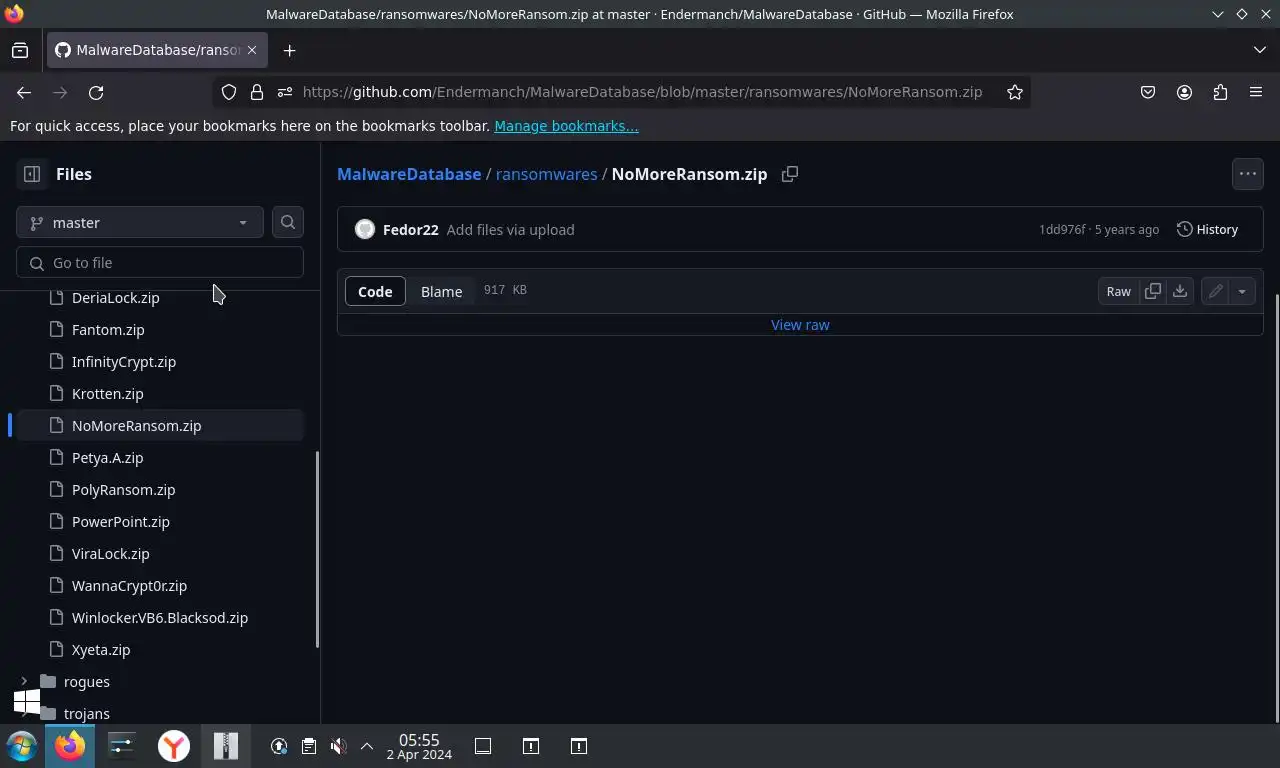This screenshot has height=768, width=1280.
Task: Open PolyRansom.zip in file tree
Action: [x=124, y=490]
